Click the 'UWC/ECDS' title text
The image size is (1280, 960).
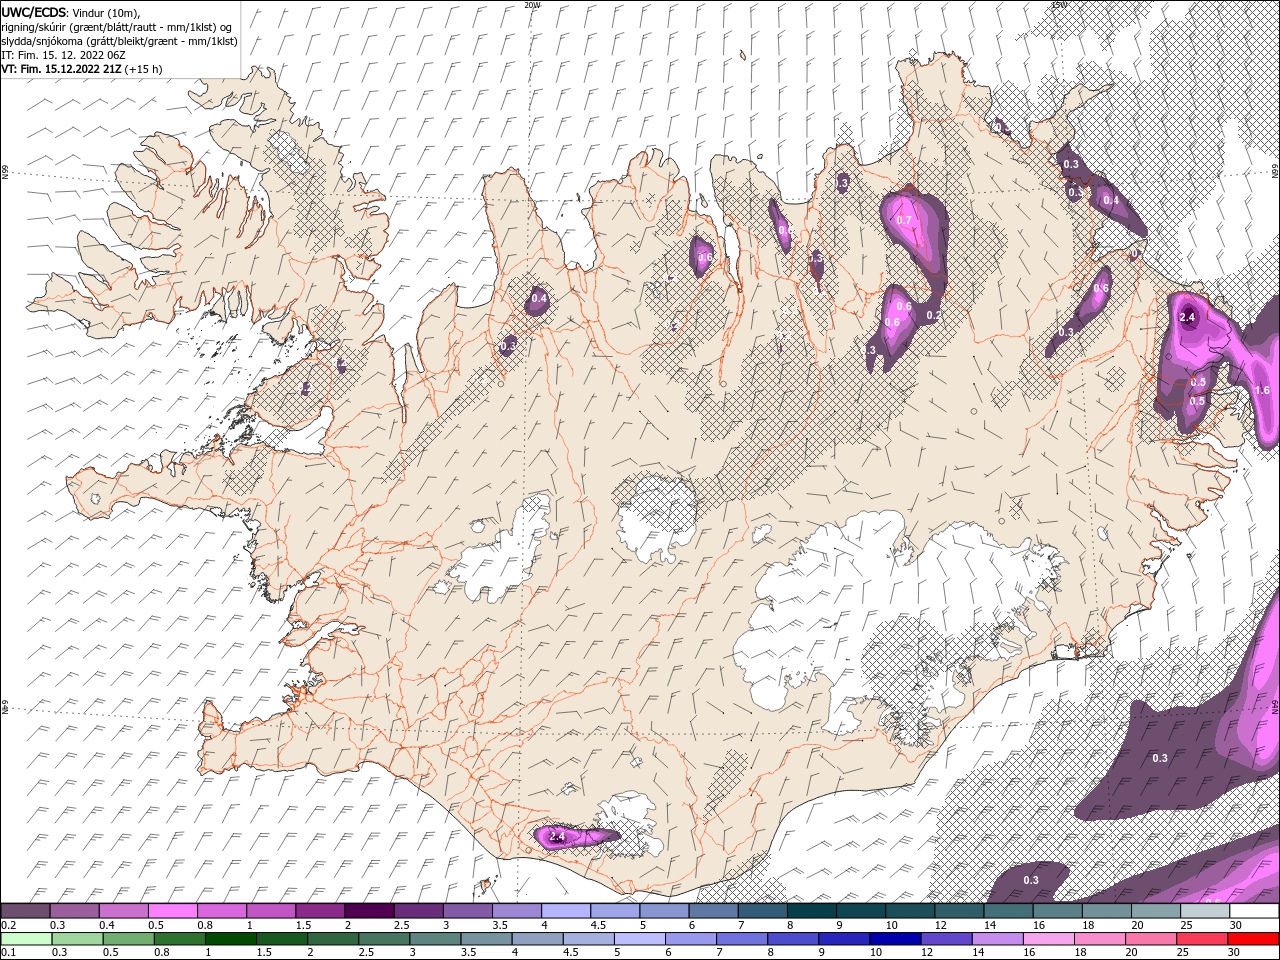point(33,12)
